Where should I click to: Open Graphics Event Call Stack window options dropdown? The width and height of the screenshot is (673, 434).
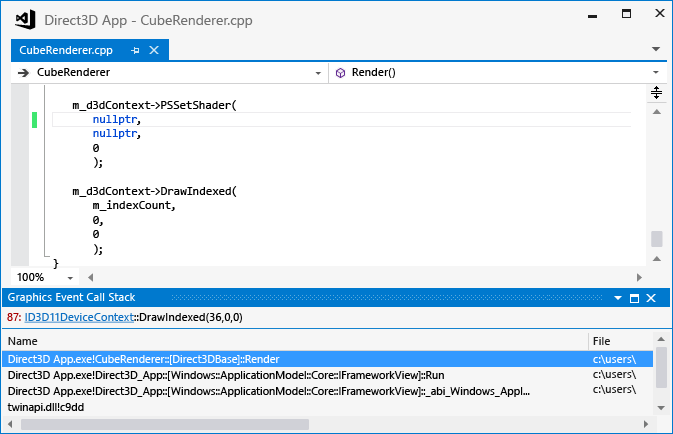point(618,297)
